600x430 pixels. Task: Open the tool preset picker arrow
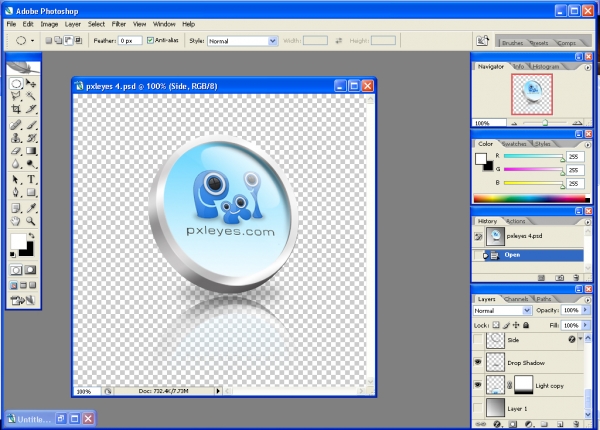tap(33, 41)
